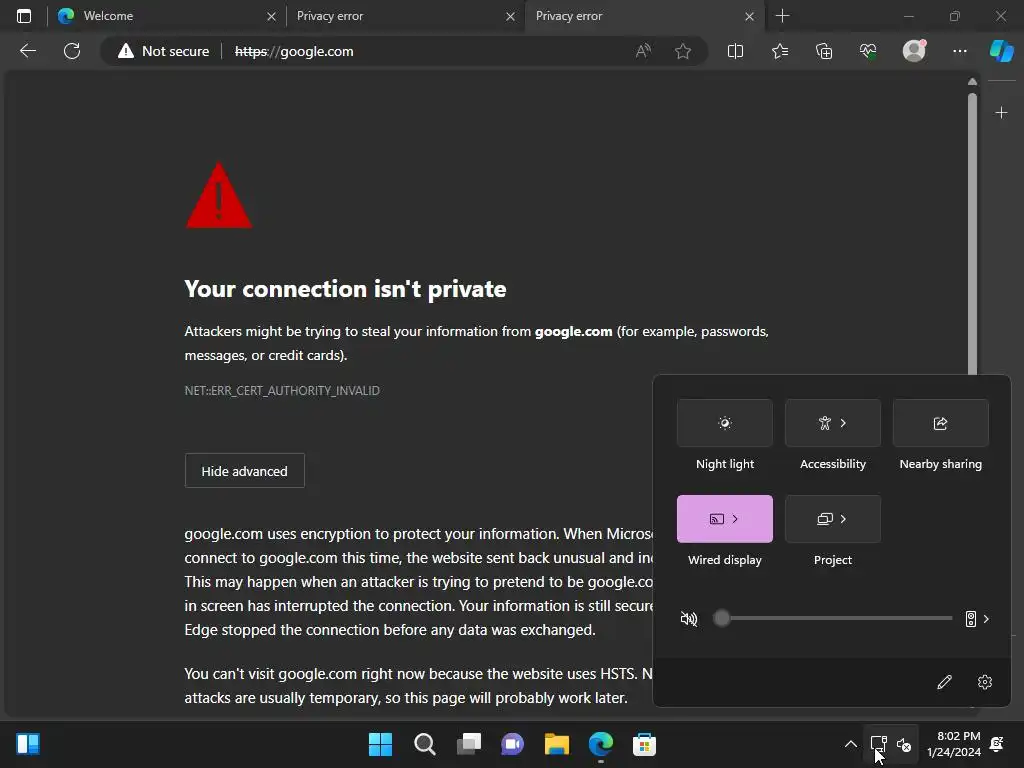The image size is (1024, 768).
Task: Open Edge Settings and more menu
Action: (x=959, y=51)
